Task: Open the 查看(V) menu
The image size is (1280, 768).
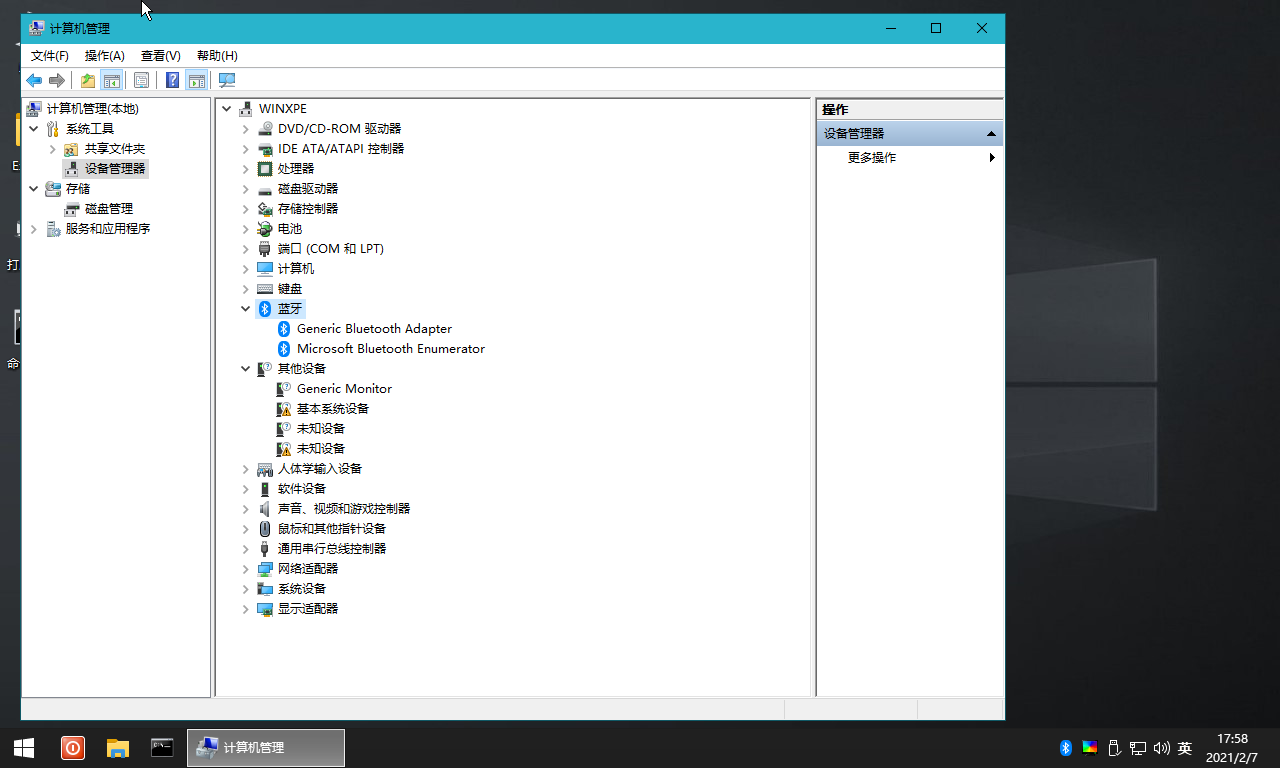Action: [x=161, y=56]
